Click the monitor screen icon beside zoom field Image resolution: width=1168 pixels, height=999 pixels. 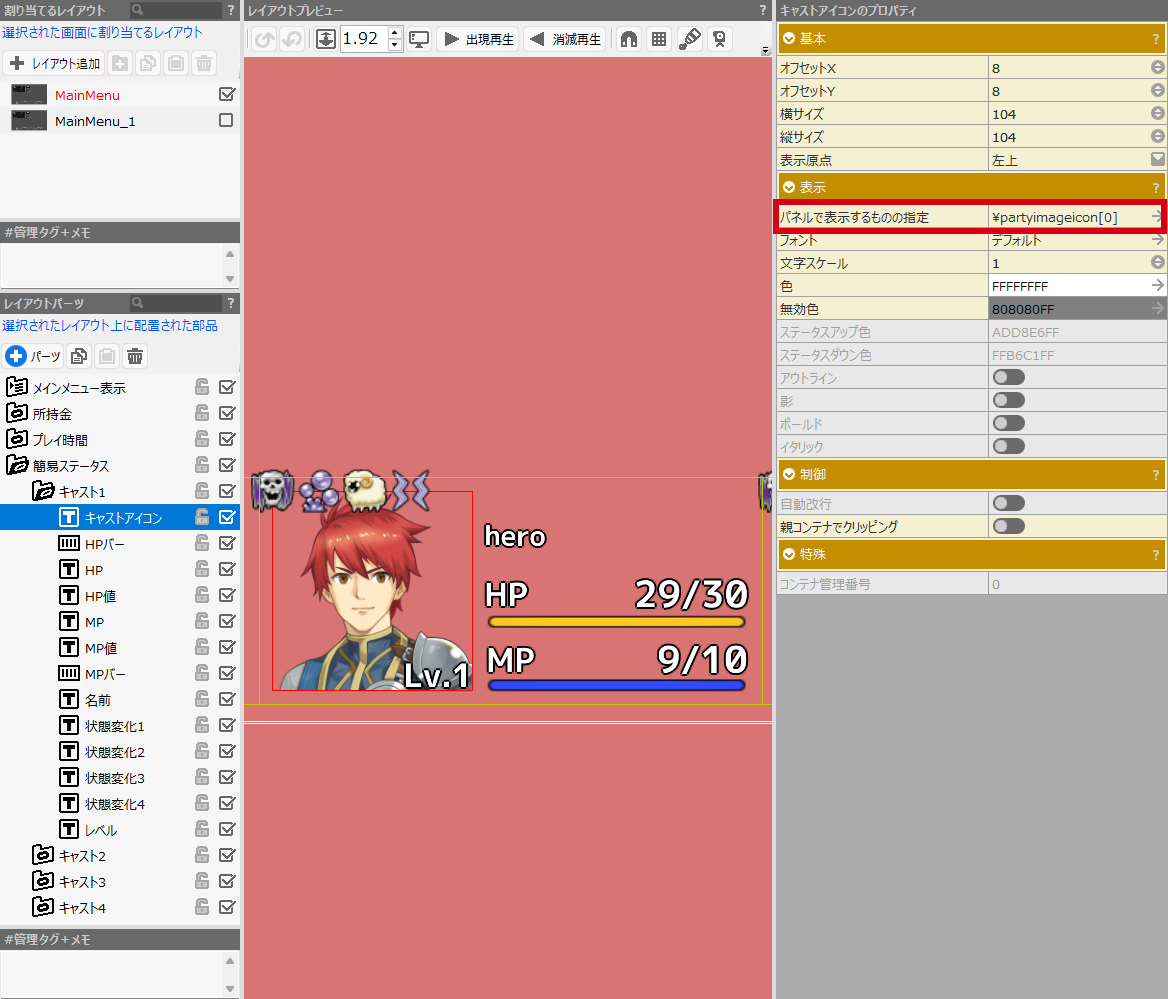(x=420, y=39)
